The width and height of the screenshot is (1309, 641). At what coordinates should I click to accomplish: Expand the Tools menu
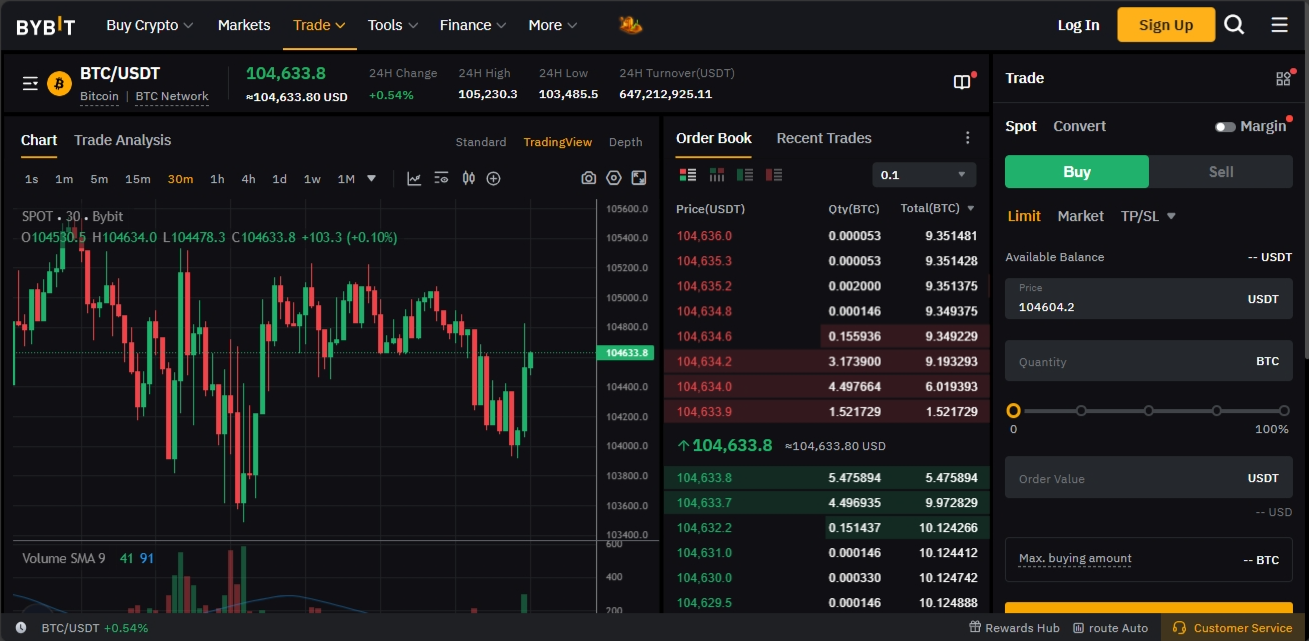[393, 25]
